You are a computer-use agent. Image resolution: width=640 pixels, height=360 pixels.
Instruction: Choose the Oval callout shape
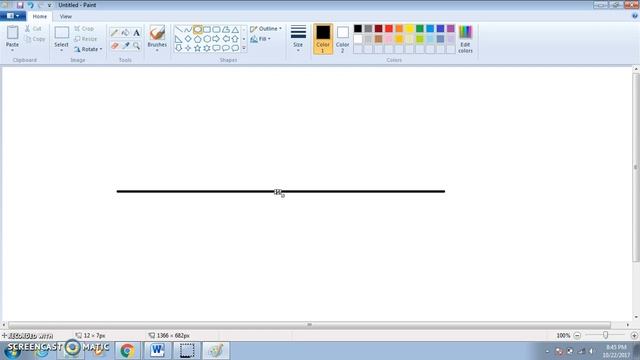(226, 48)
